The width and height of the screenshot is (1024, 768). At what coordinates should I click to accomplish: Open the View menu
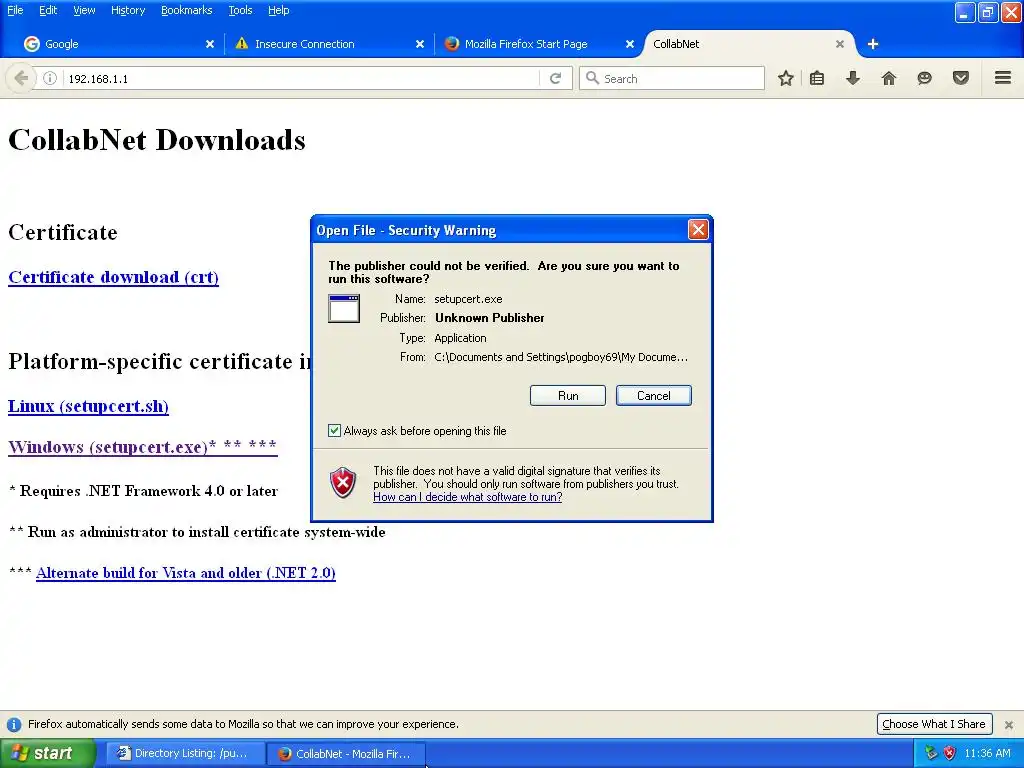(84, 10)
